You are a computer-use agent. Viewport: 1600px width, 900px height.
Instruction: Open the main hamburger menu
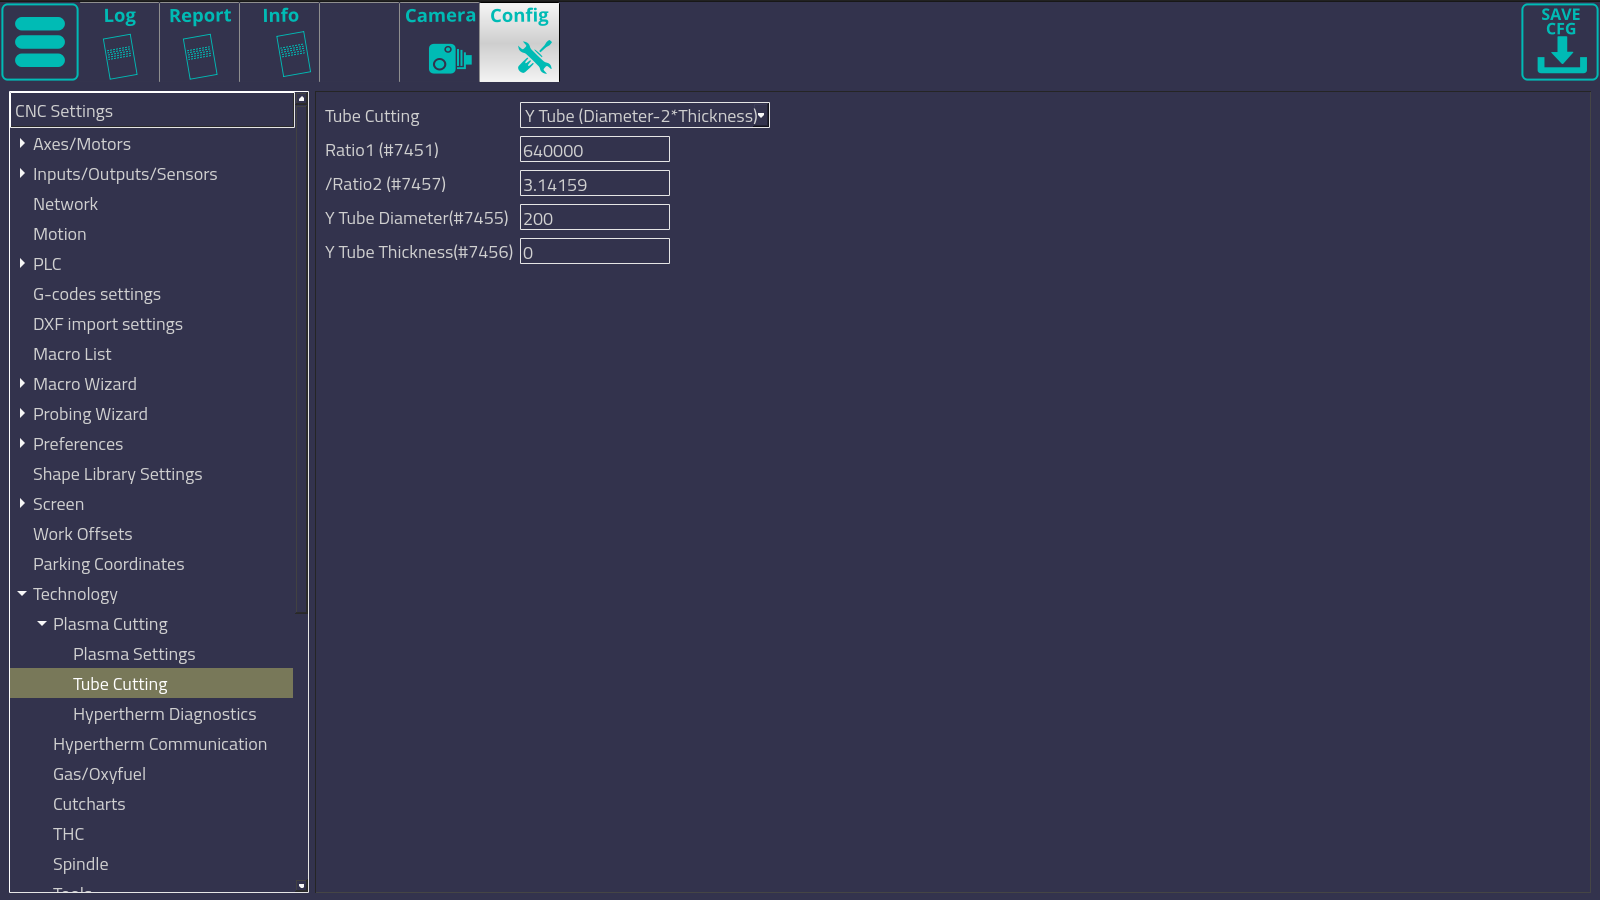tap(40, 42)
